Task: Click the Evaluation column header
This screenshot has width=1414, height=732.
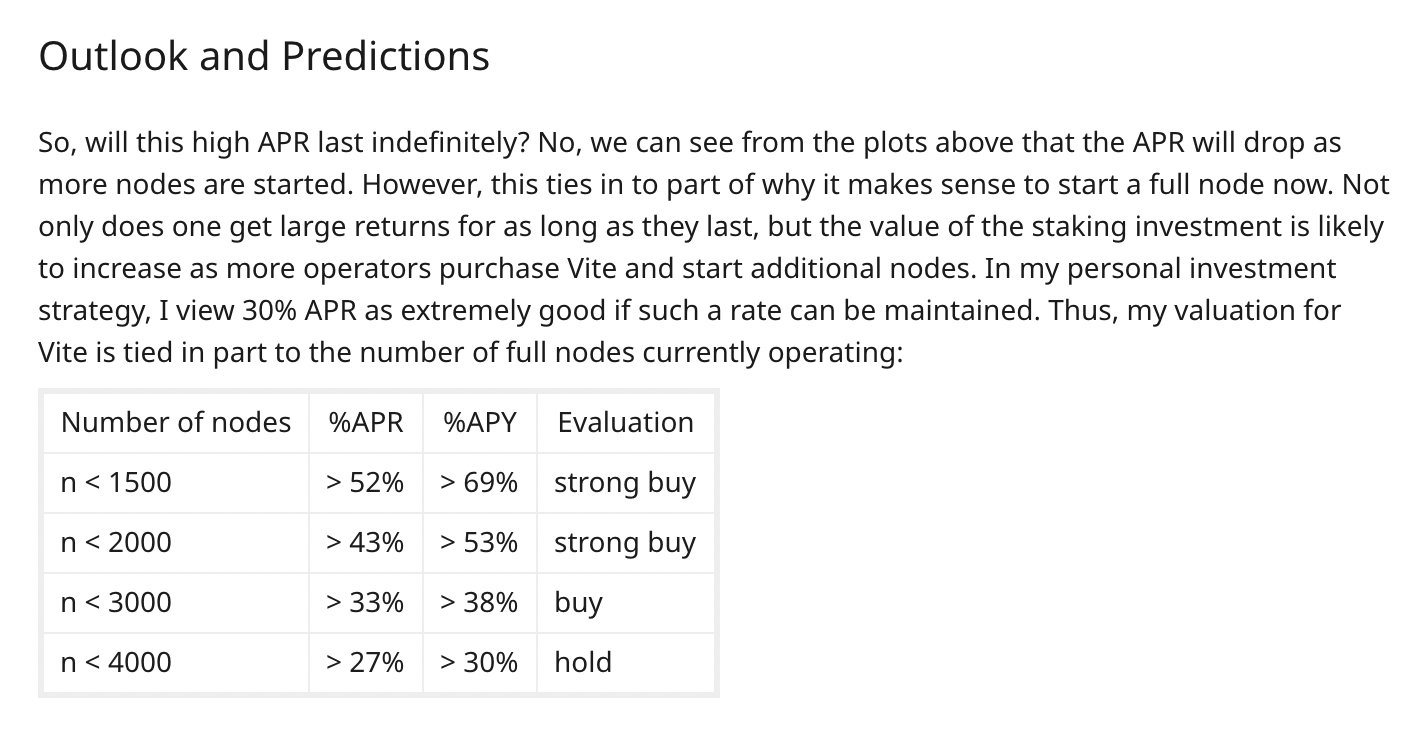Action: pyautogui.click(x=625, y=423)
